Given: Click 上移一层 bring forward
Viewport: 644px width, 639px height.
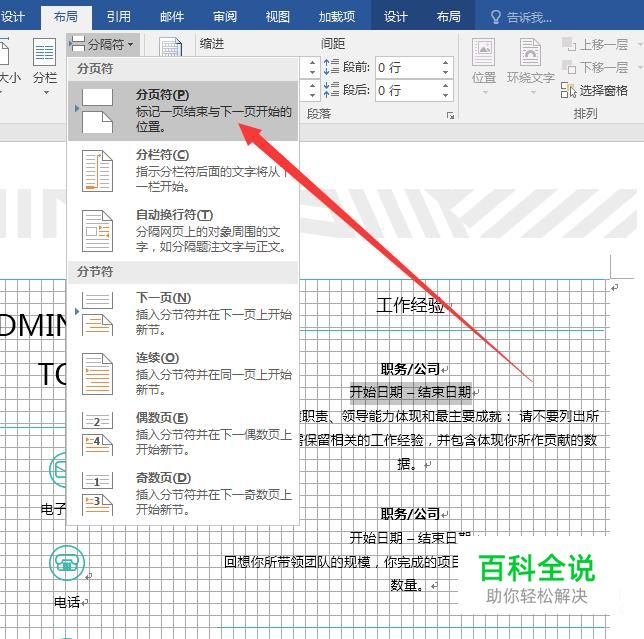Looking at the screenshot, I should coord(596,44).
